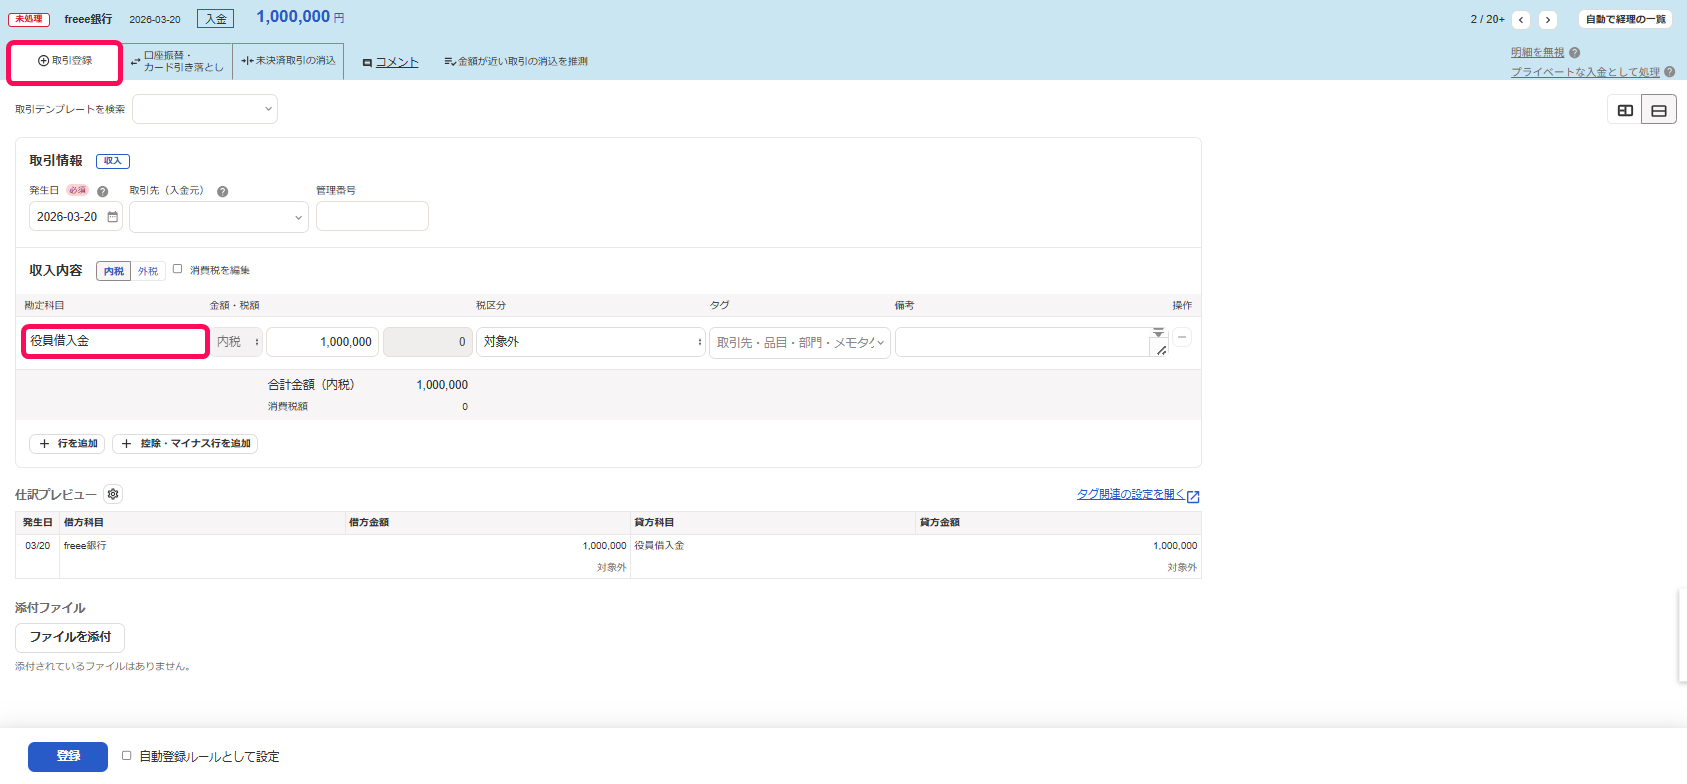
Task: Click the 入金 label in header
Action: pos(215,19)
